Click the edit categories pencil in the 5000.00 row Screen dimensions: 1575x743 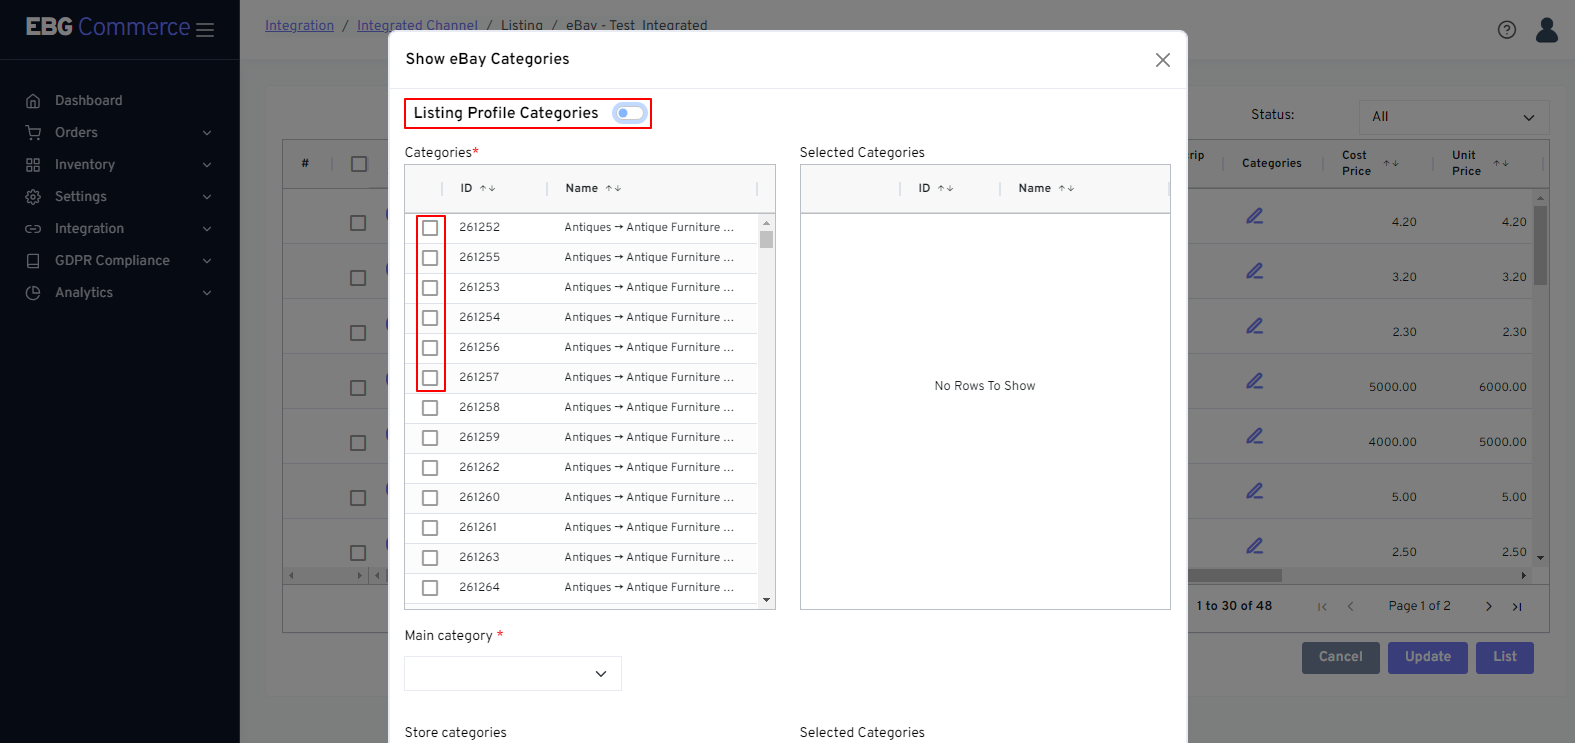(1254, 381)
